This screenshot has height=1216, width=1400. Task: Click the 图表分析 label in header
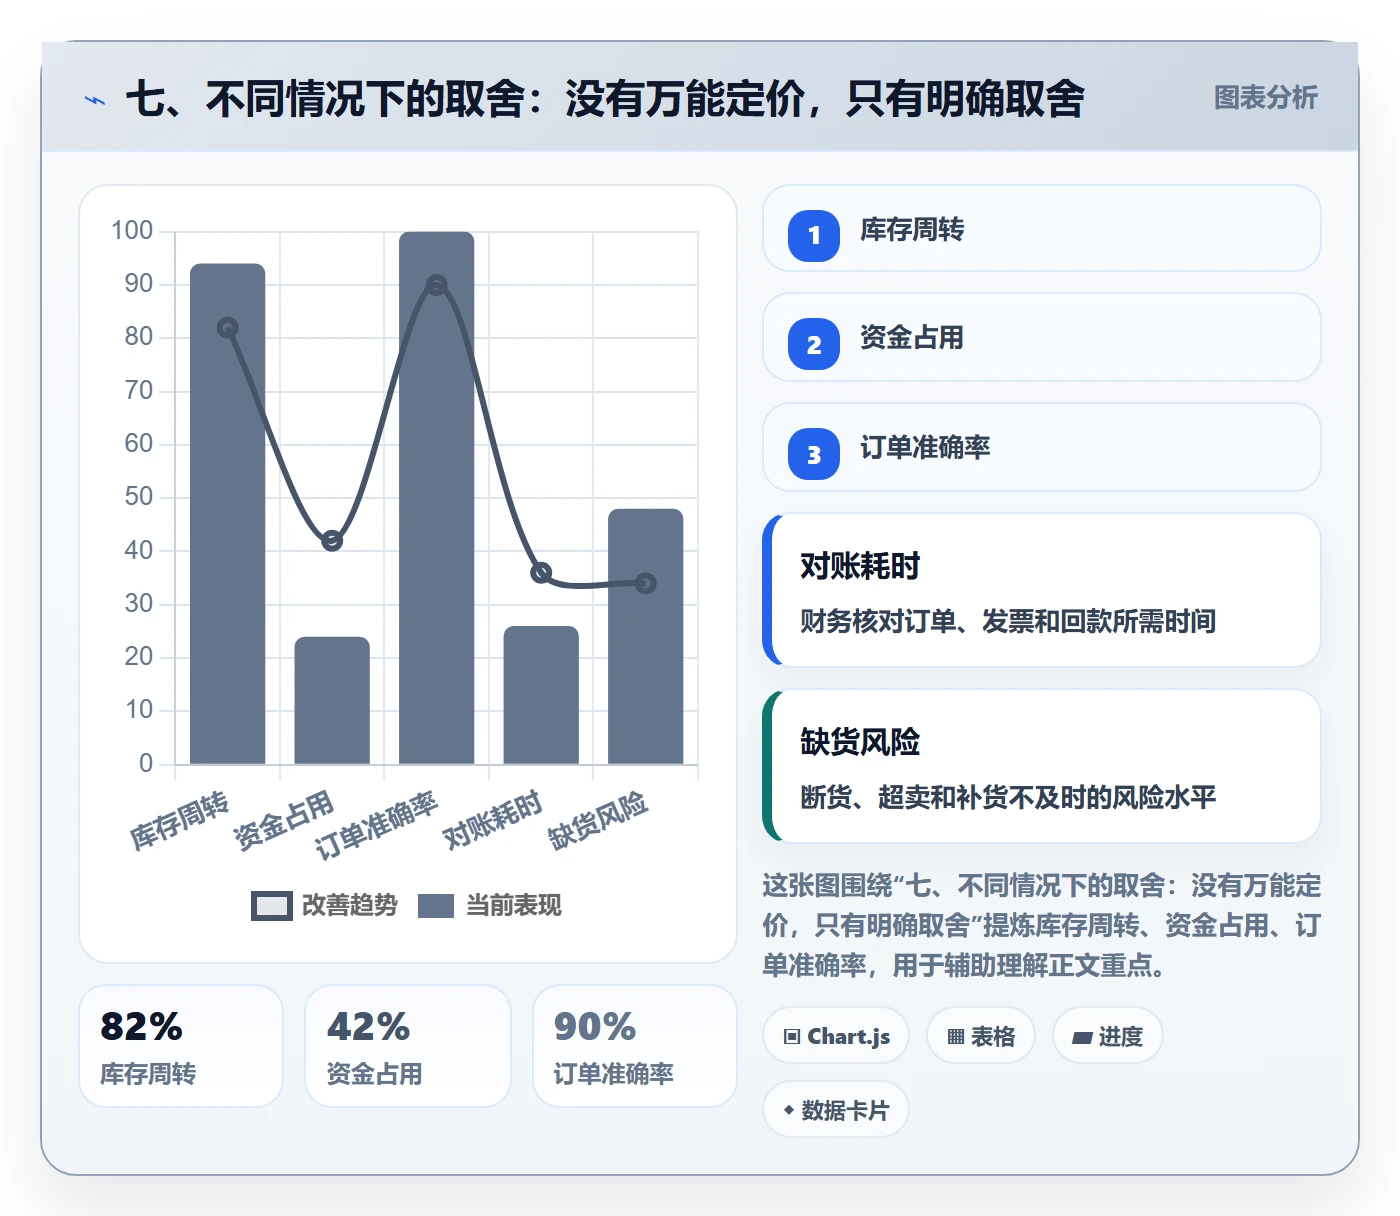click(x=1265, y=98)
